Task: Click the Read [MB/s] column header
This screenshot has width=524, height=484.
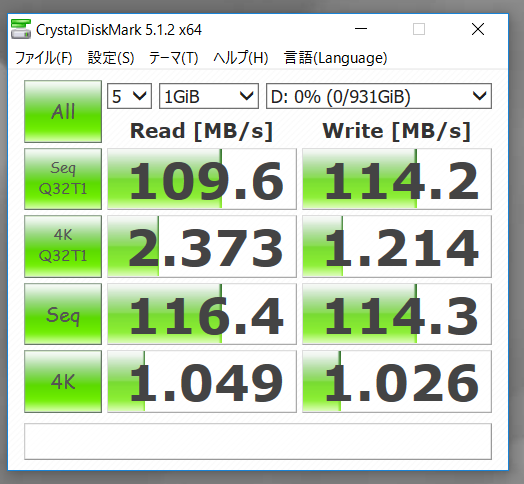Action: click(x=202, y=131)
